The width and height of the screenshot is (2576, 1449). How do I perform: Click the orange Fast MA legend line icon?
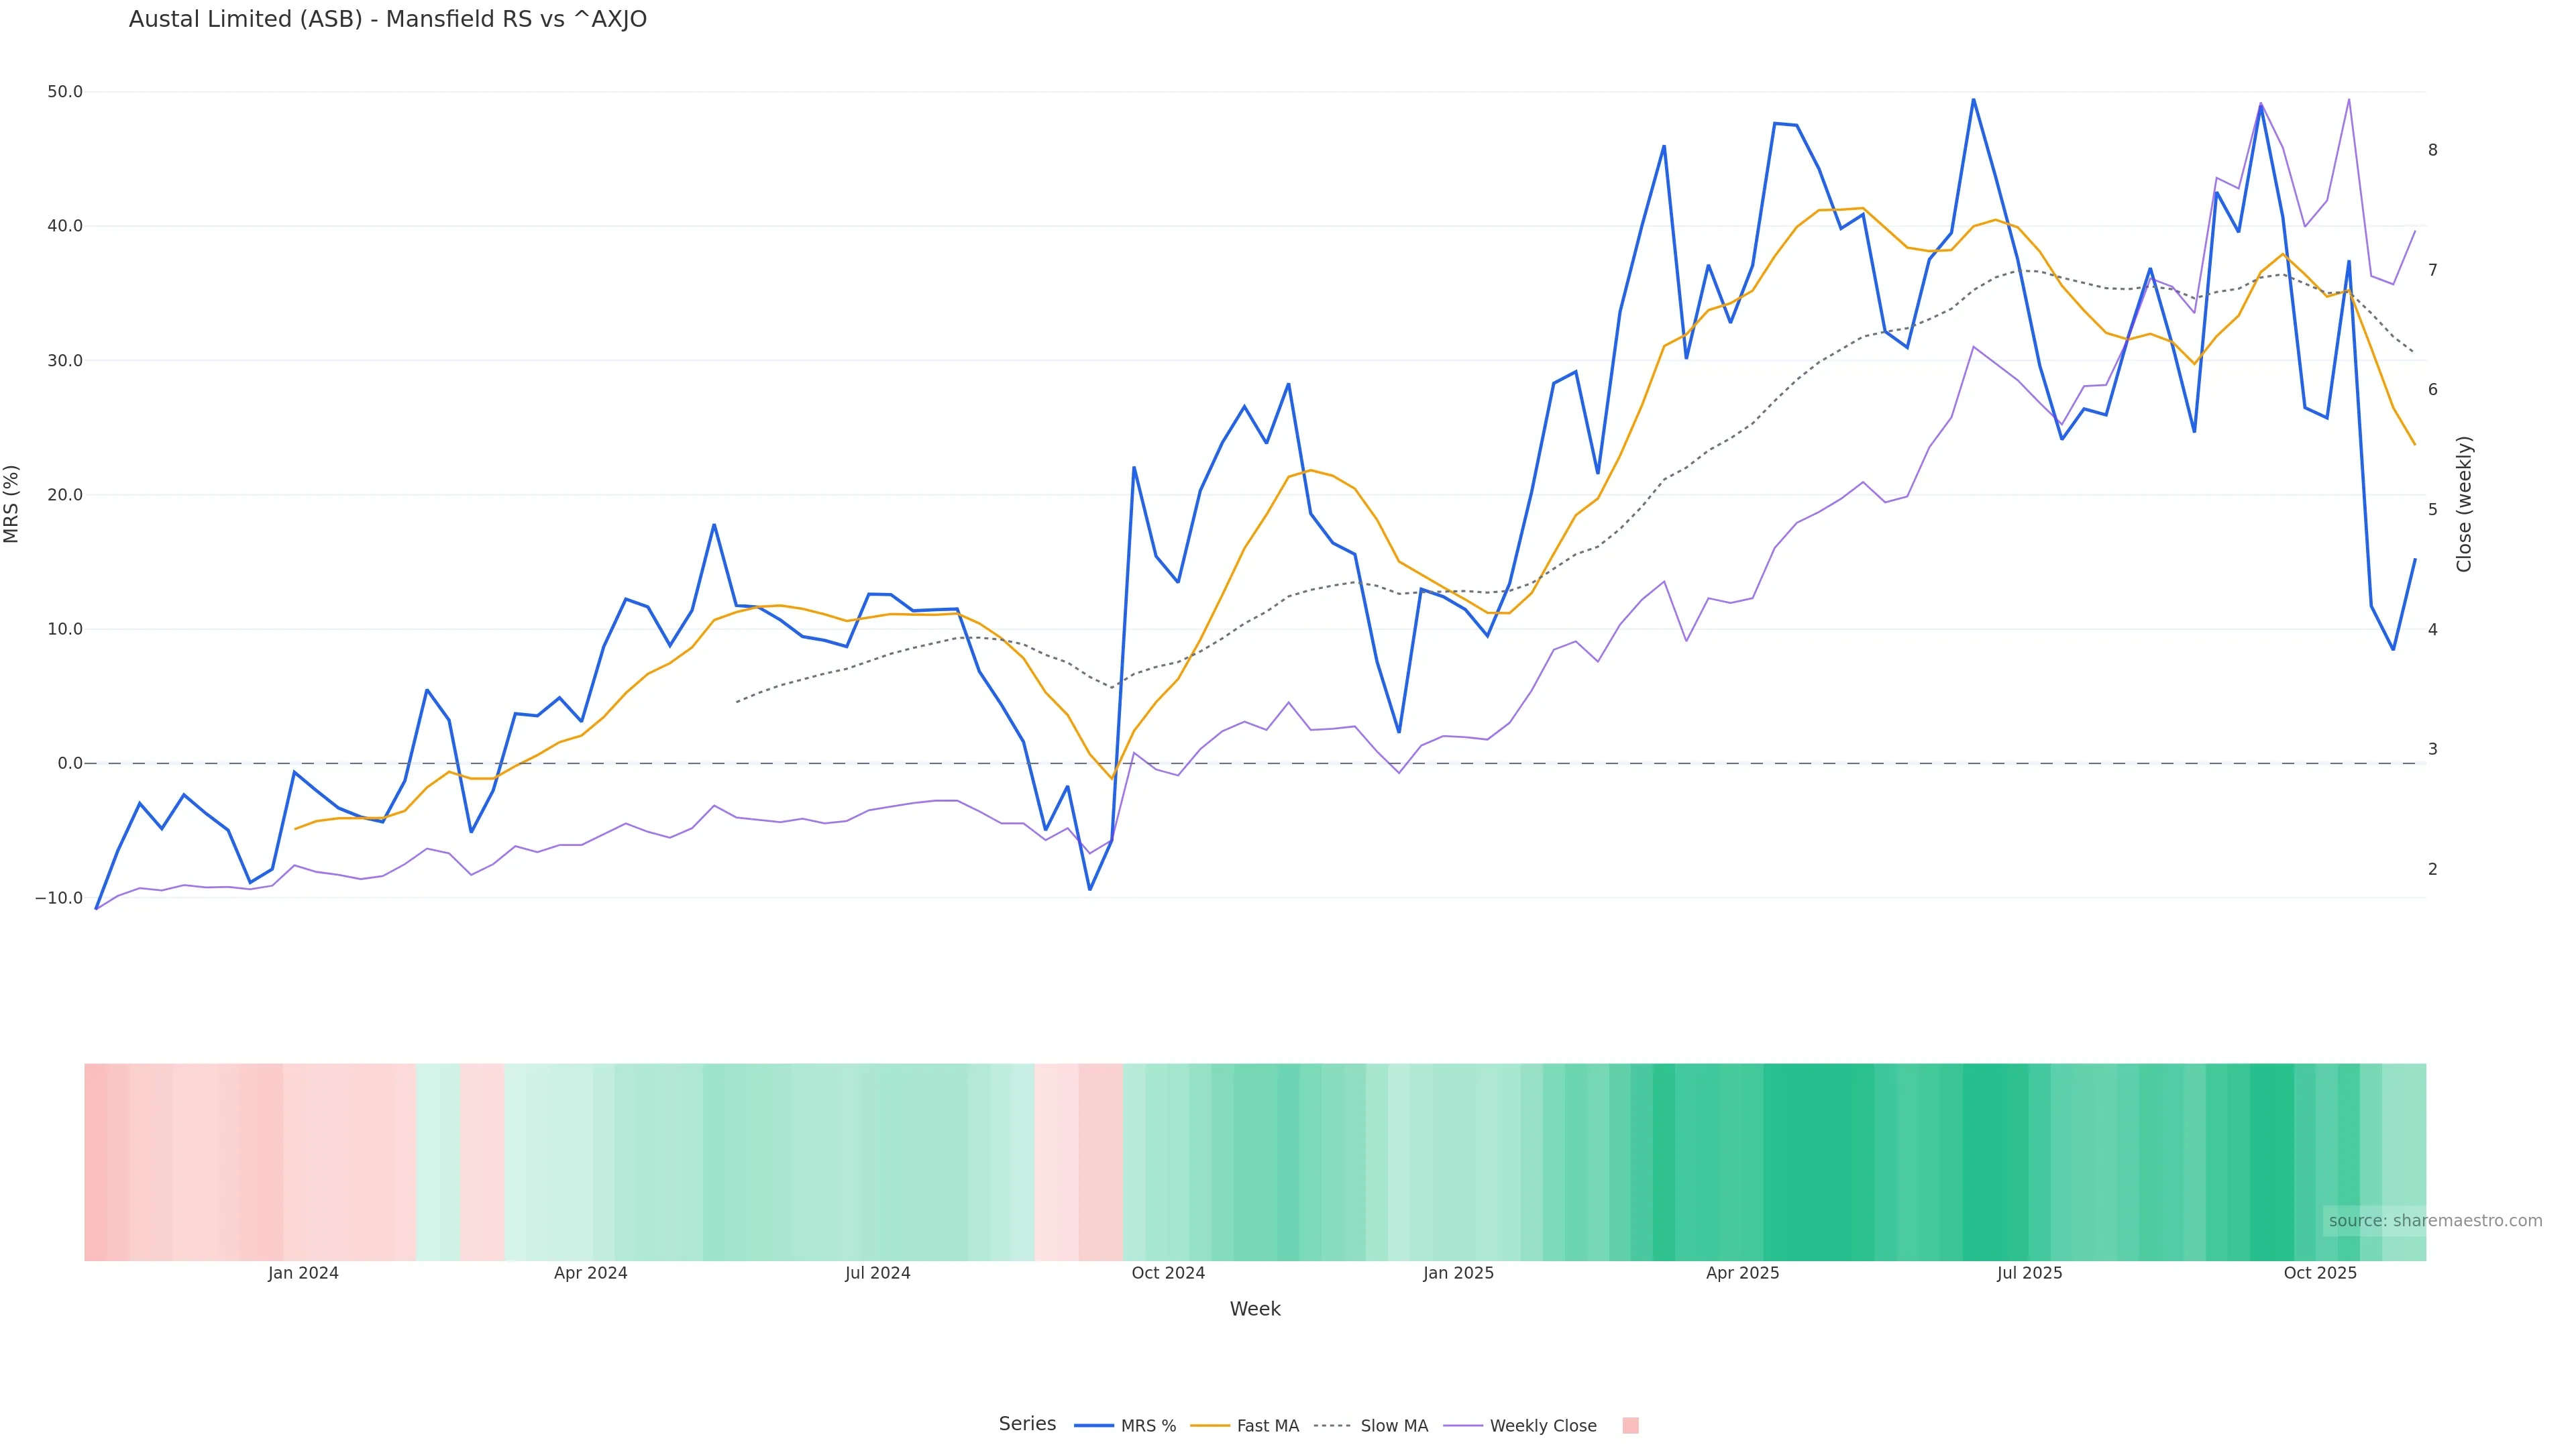coord(1210,1426)
